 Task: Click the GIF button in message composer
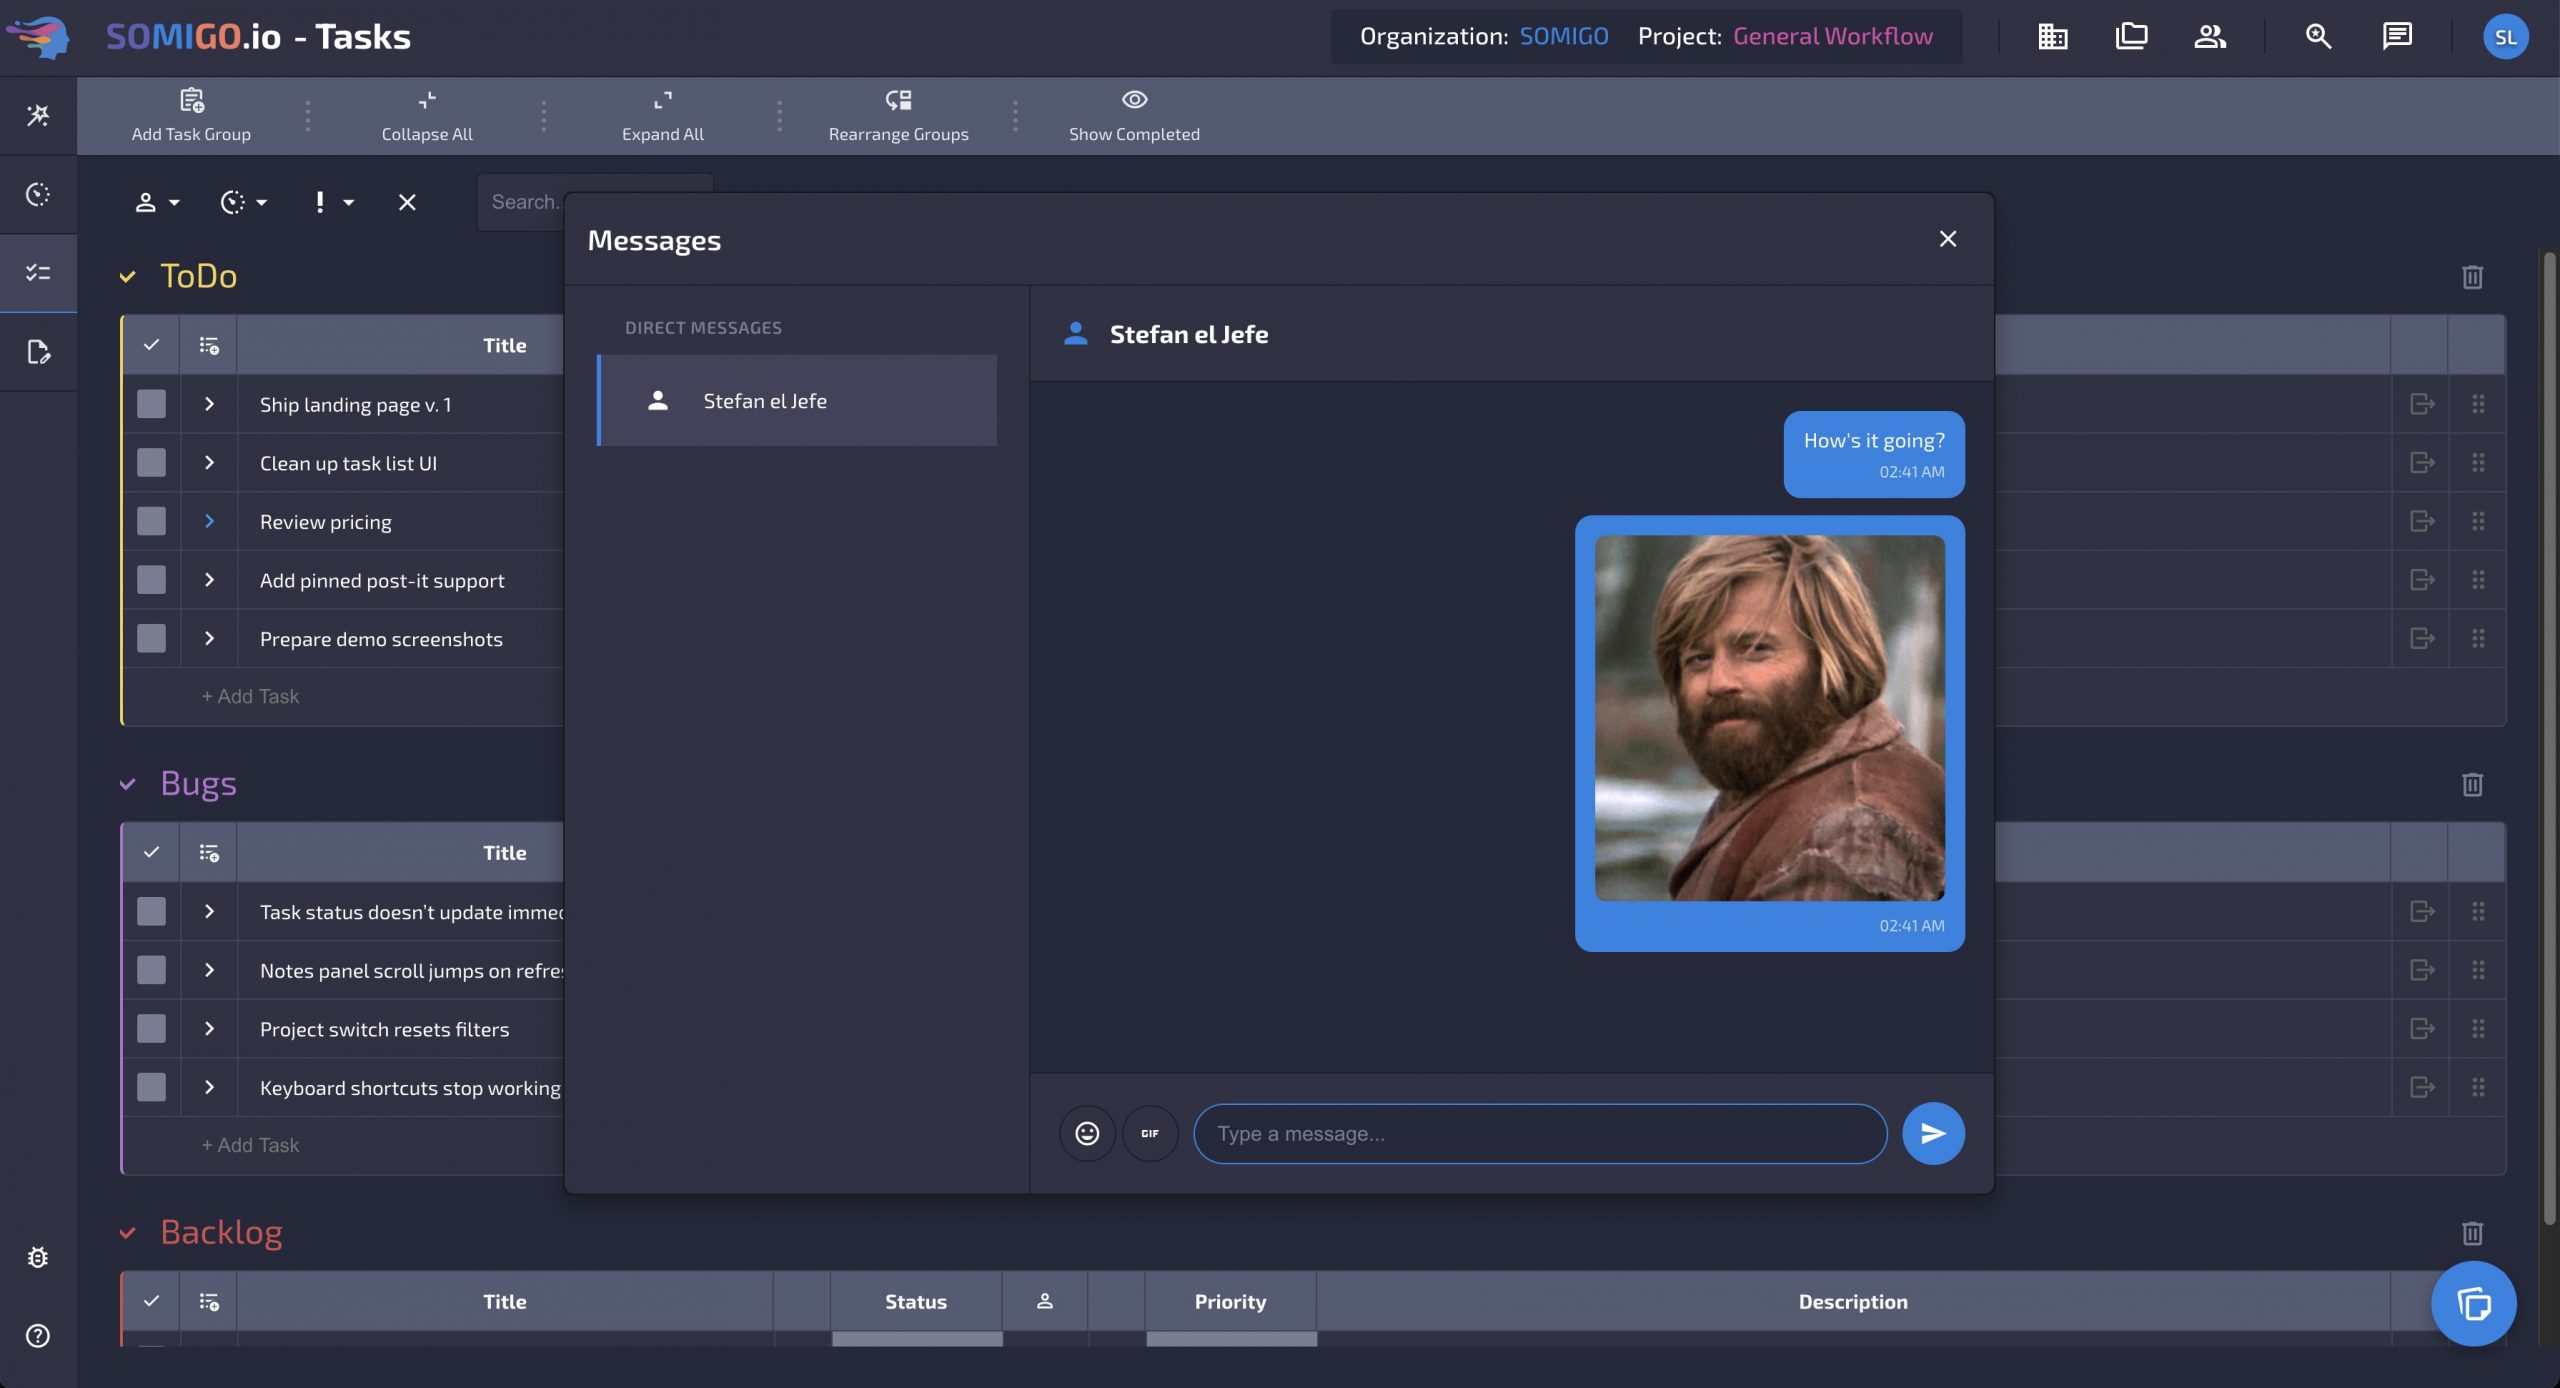pyautogui.click(x=1150, y=1133)
